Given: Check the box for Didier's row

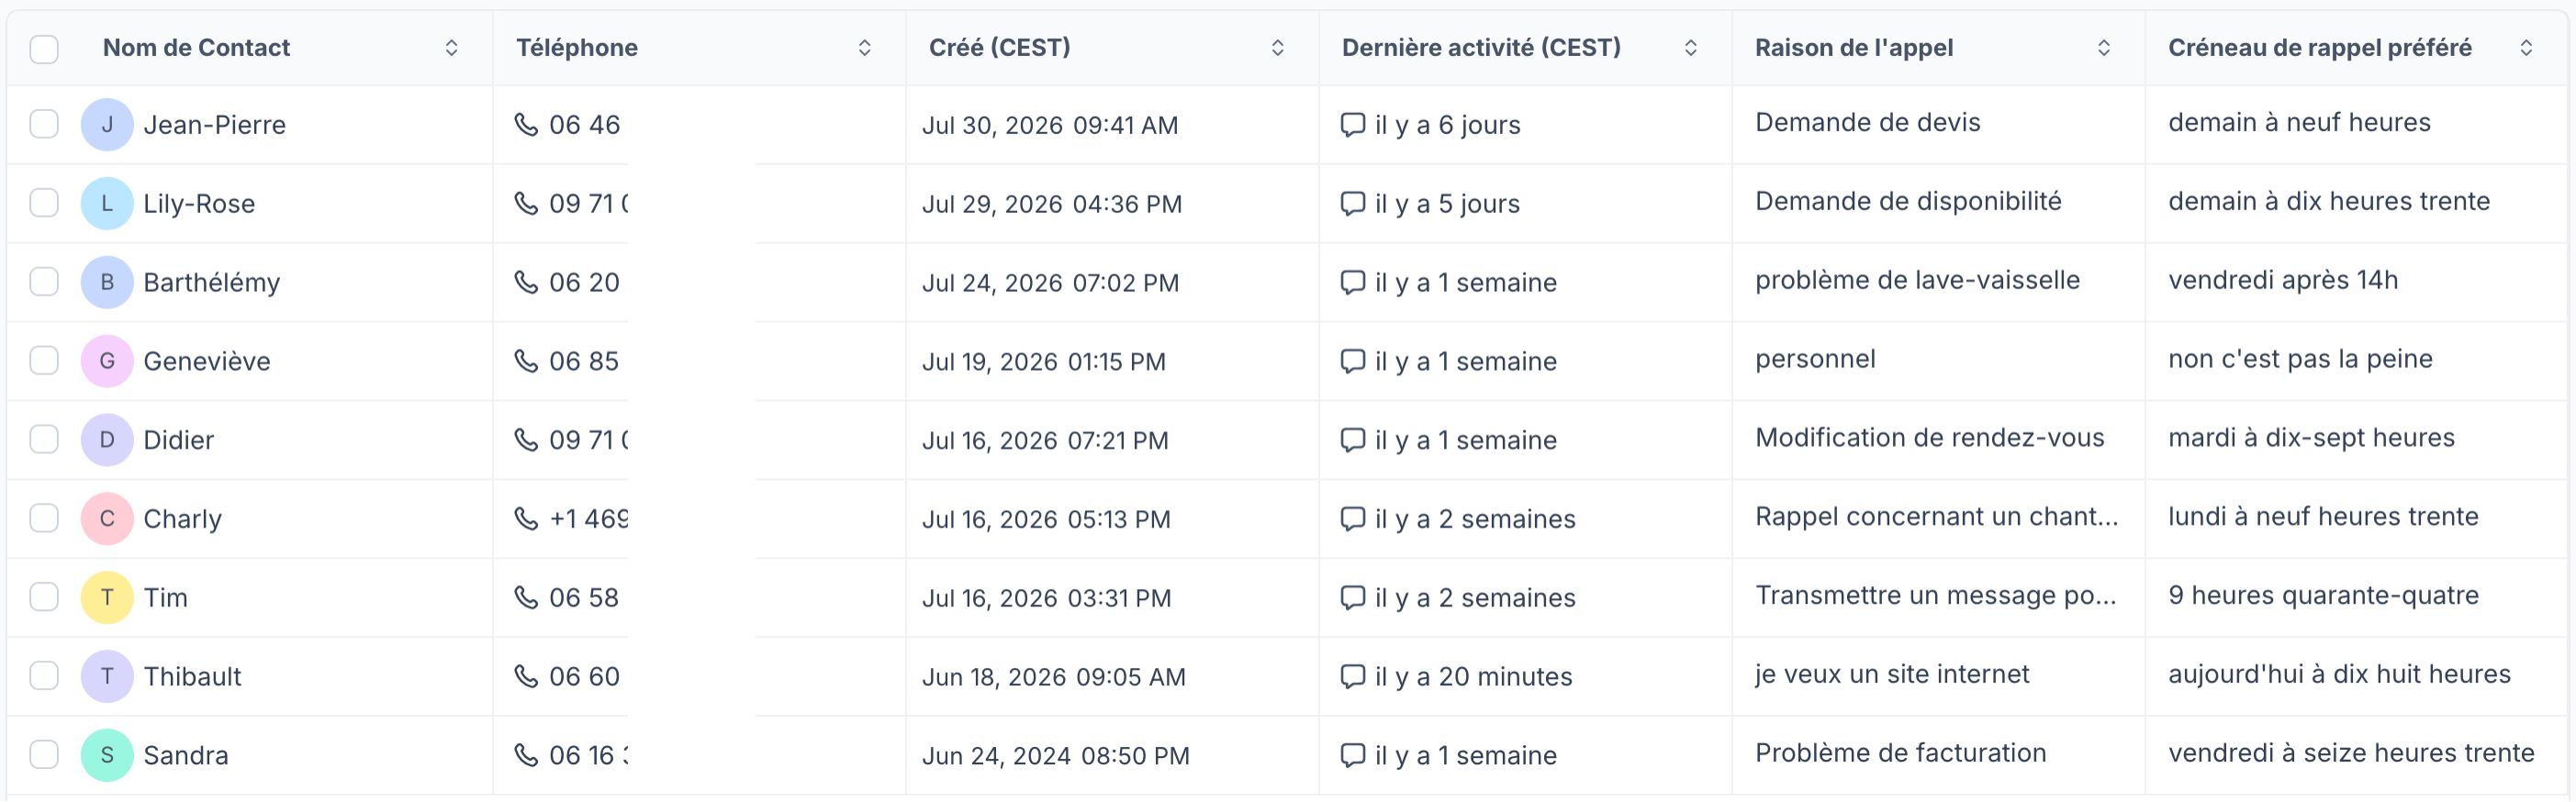Looking at the screenshot, I should pos(44,439).
